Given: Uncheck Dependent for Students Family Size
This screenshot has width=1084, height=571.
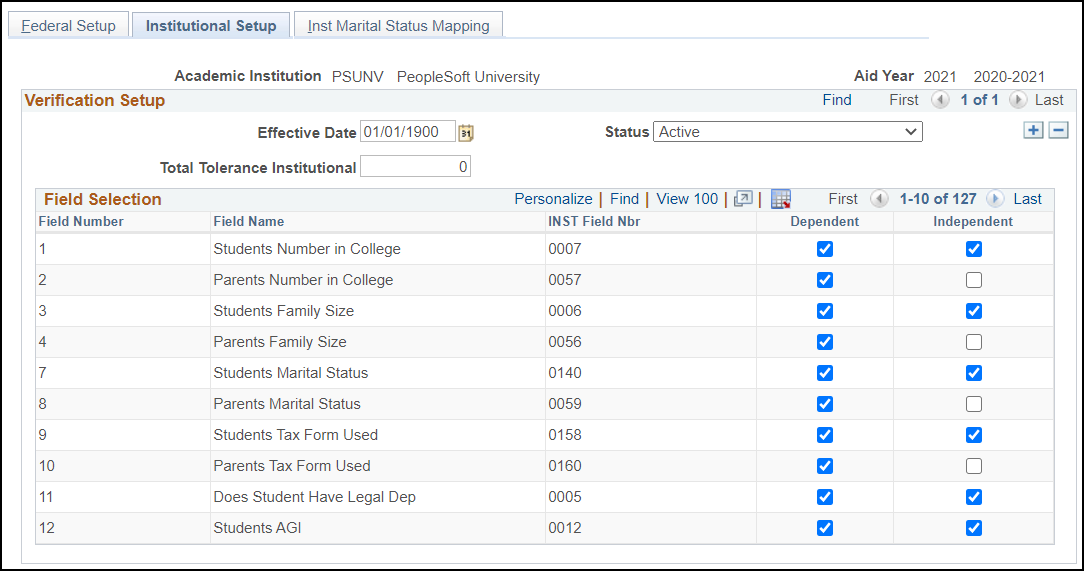Looking at the screenshot, I should (825, 311).
